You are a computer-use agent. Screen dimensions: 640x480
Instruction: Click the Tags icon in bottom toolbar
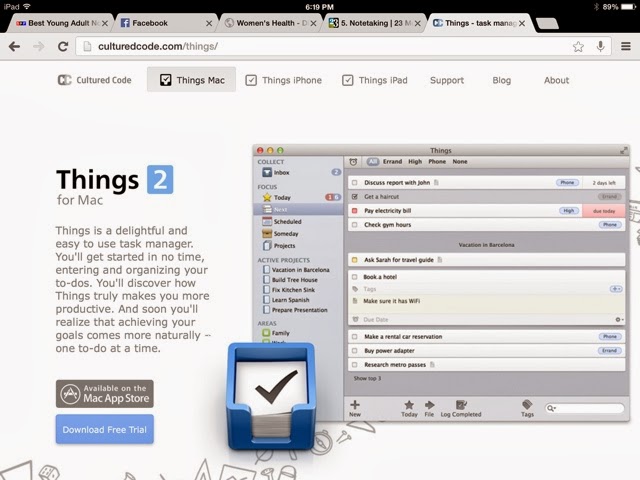[527, 408]
